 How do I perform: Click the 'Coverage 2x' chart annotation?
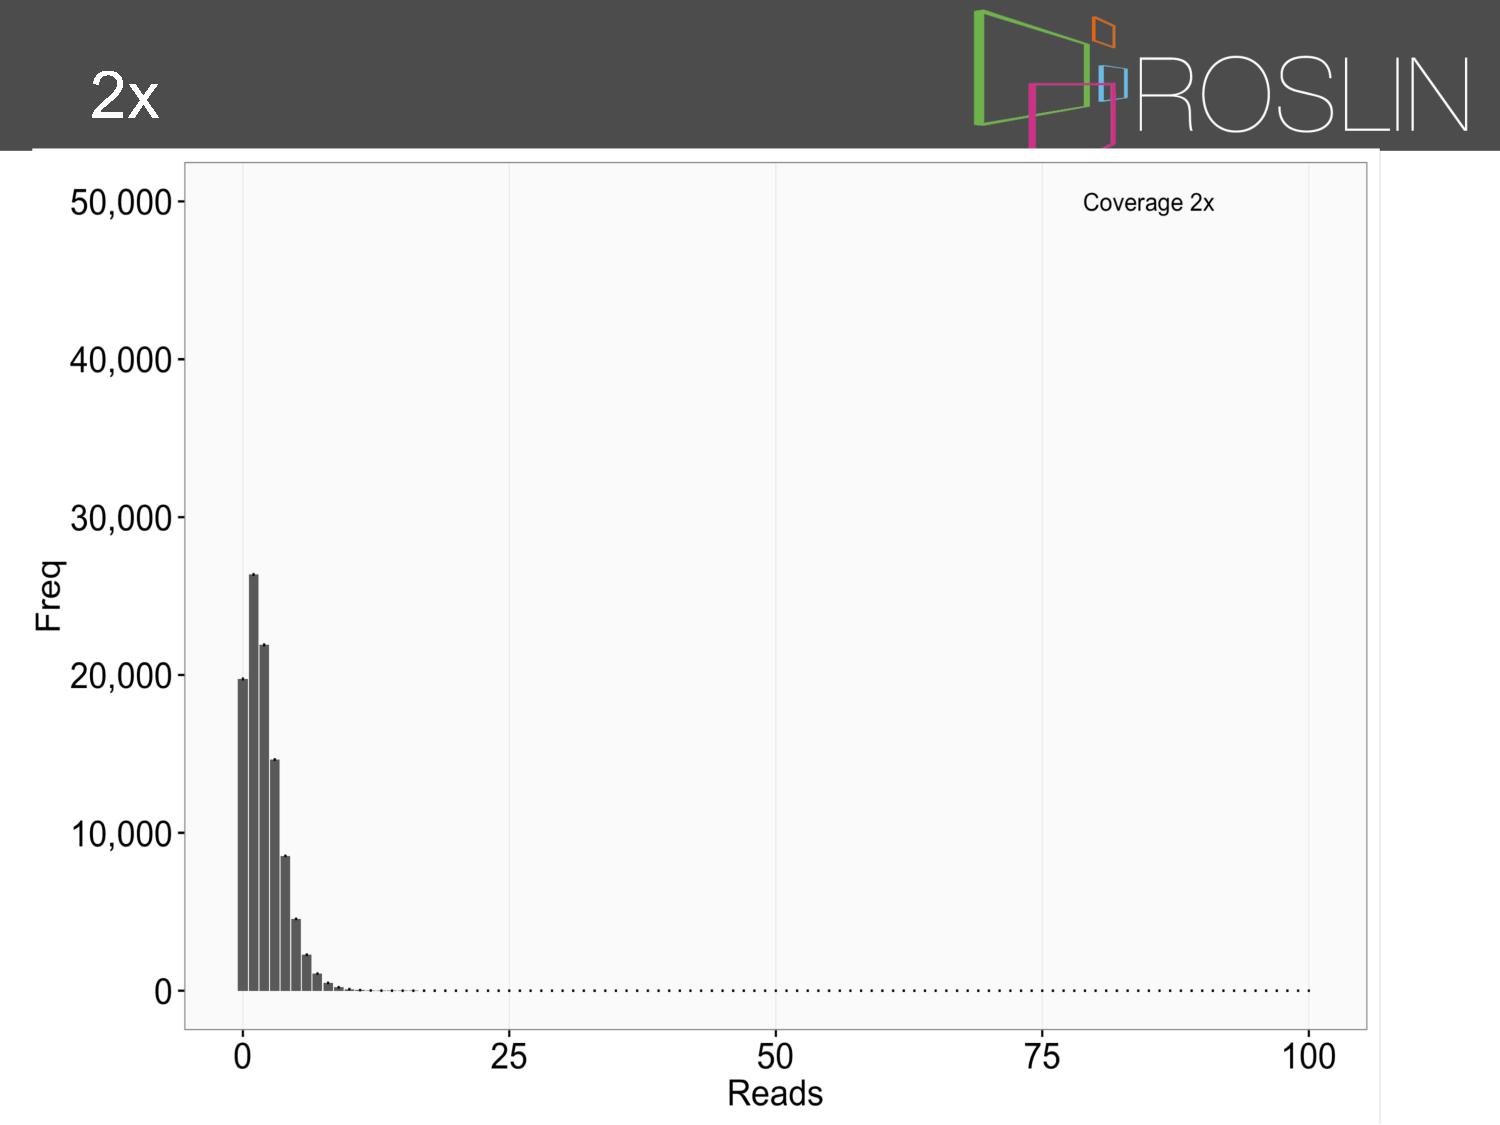tap(1148, 203)
